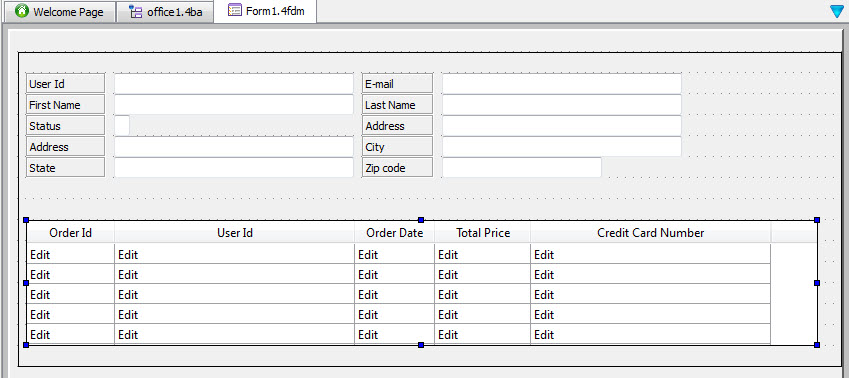849x378 pixels.
Task: Click first-row Edit cell under Credit Card Number
Action: point(651,255)
